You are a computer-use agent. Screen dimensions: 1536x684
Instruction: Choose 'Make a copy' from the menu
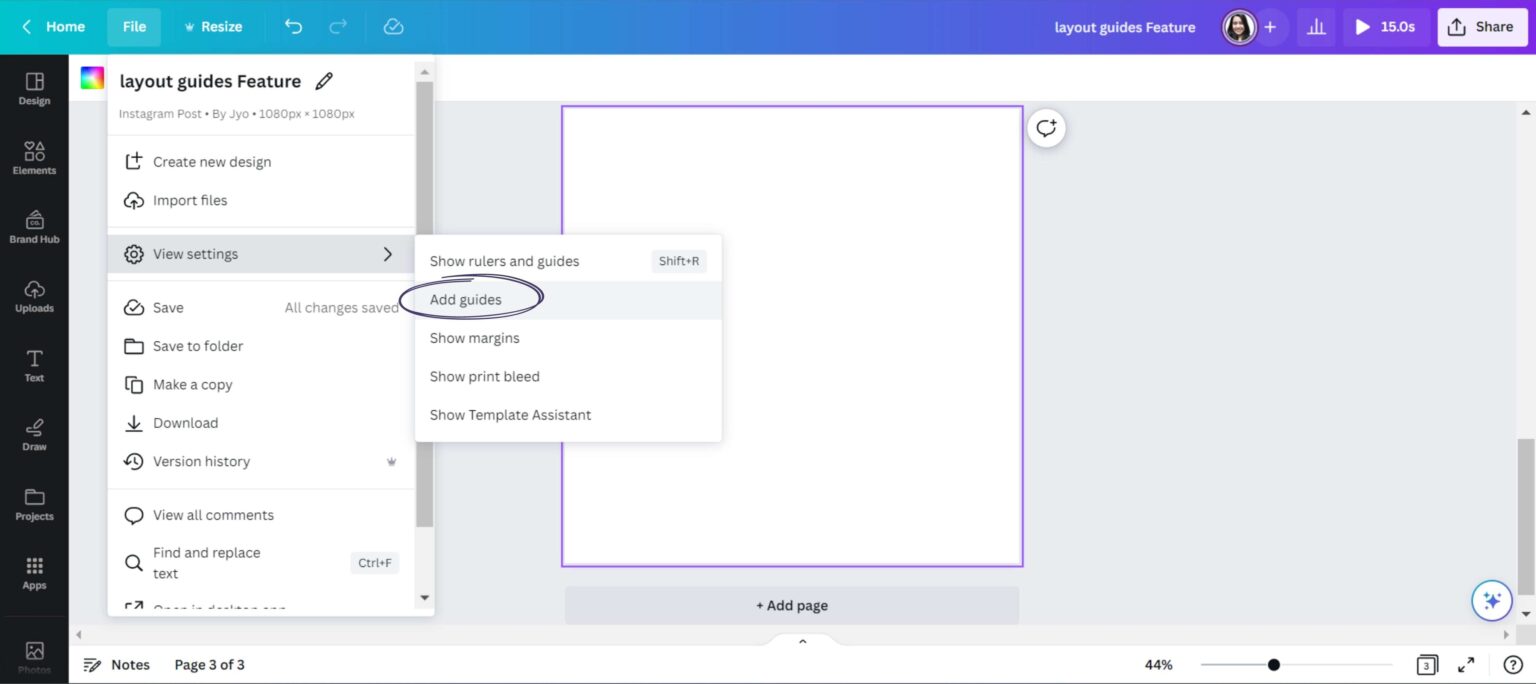point(193,384)
